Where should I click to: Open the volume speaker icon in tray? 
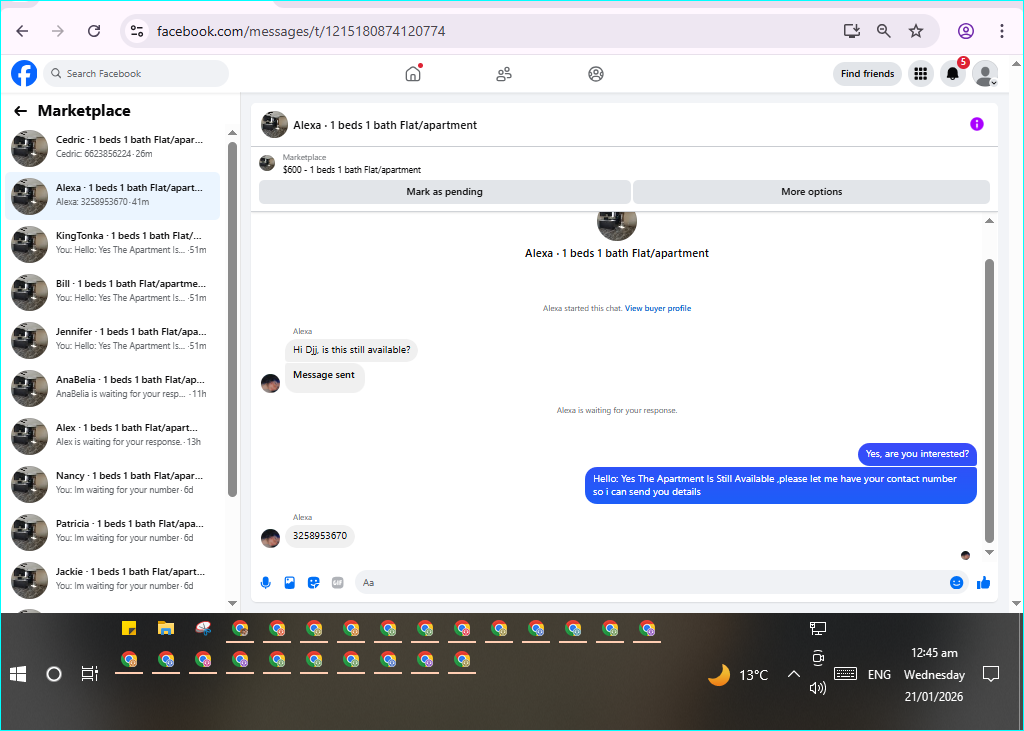[818, 688]
